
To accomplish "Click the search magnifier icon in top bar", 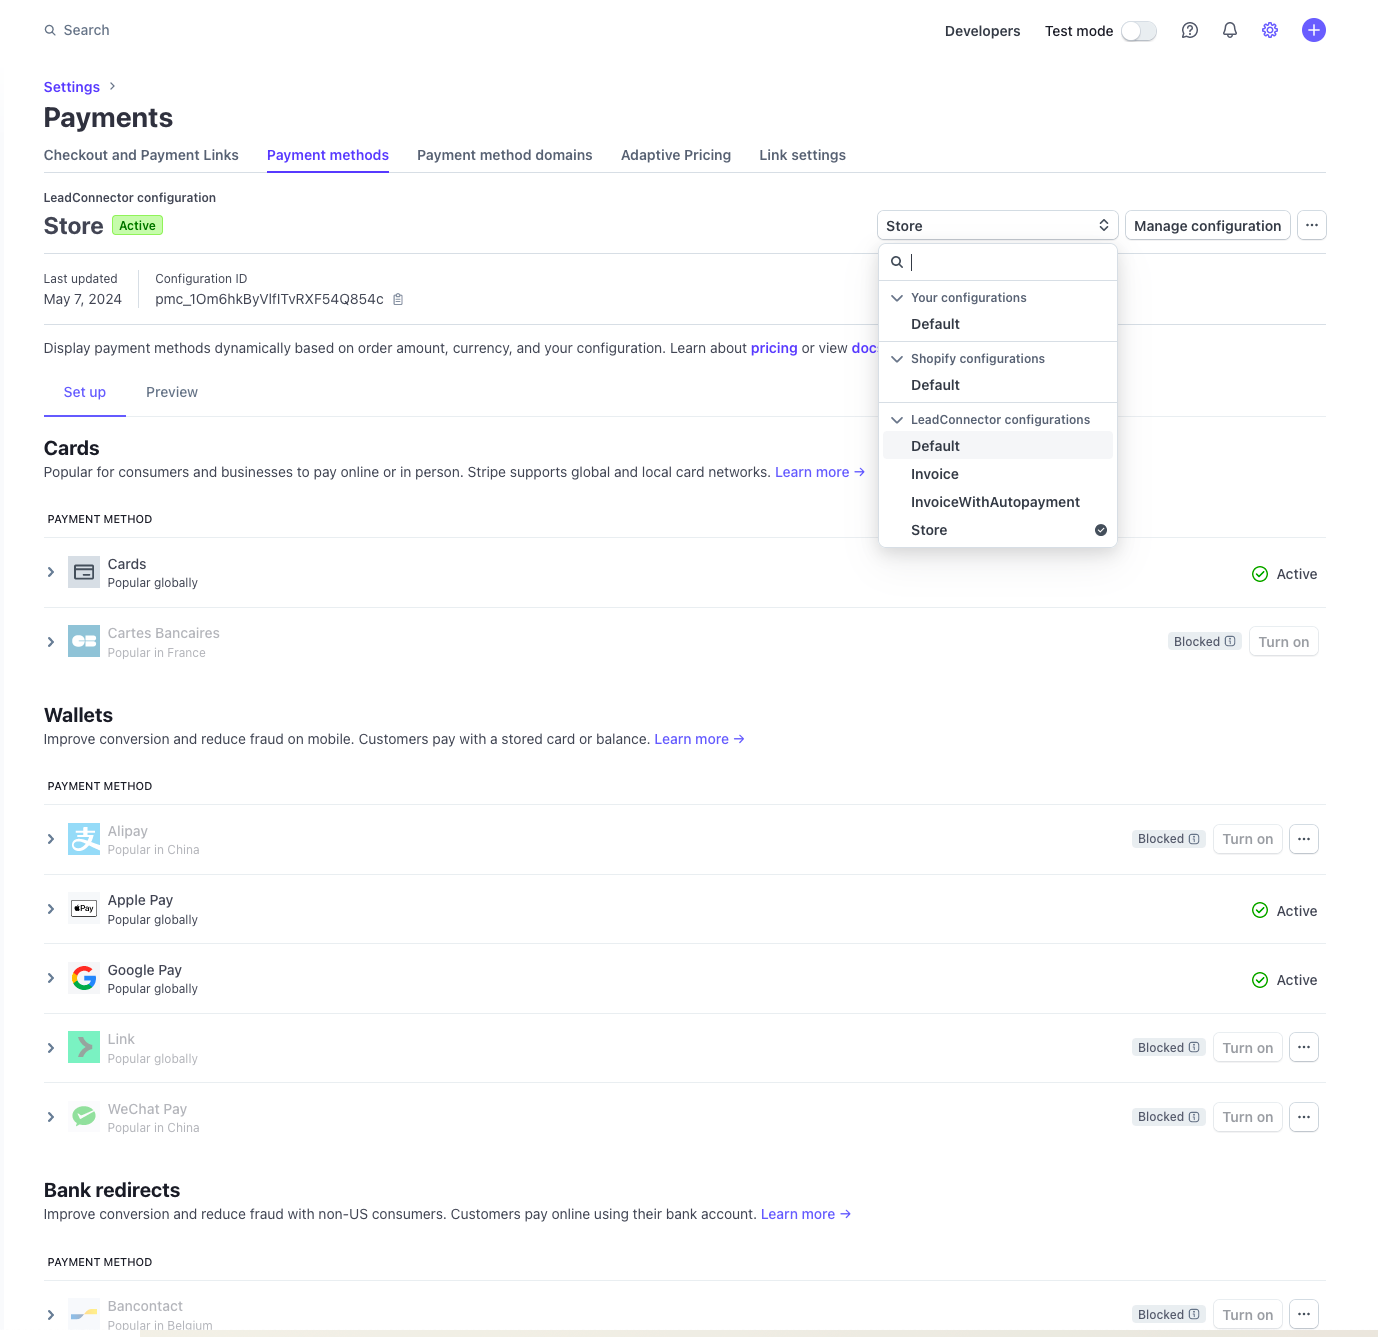I will pos(50,31).
